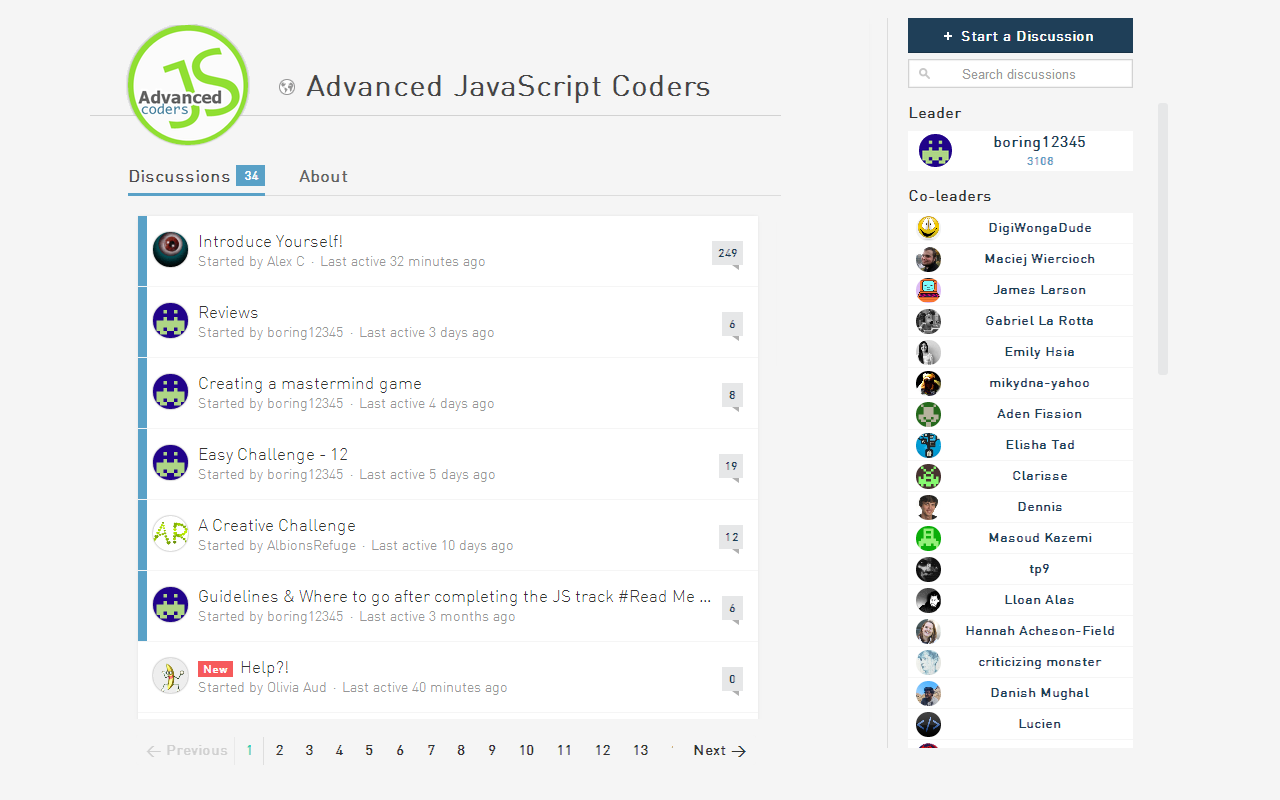Select the Discussions tab
1280x800 pixels.
[x=196, y=177]
